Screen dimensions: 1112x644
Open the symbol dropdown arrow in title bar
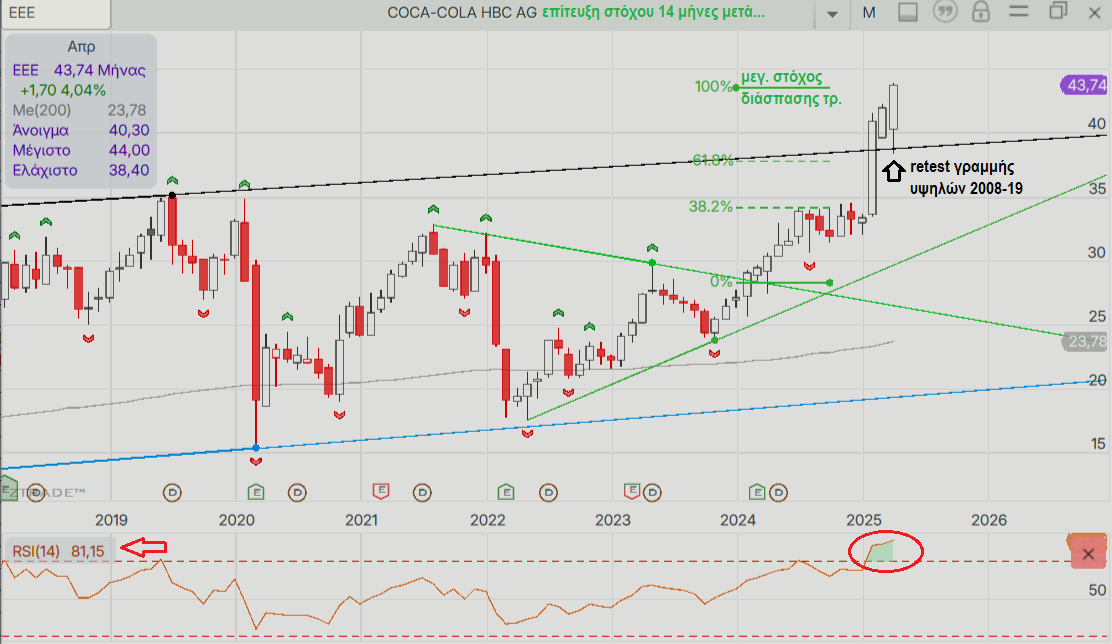pyautogui.click(x=832, y=13)
